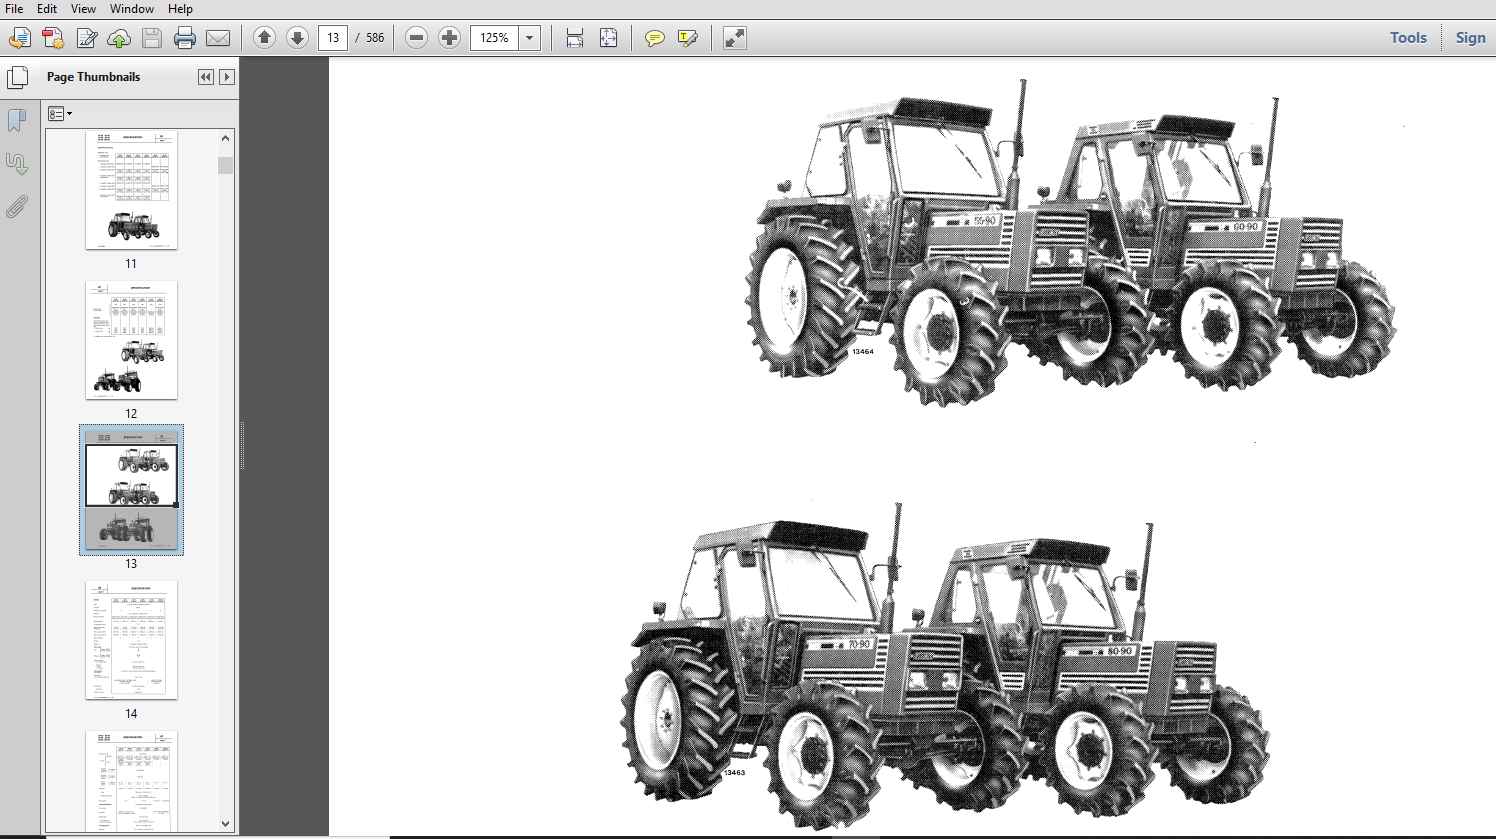Open the Sign pane
Image resolution: width=1496 pixels, height=839 pixels.
[x=1470, y=38]
